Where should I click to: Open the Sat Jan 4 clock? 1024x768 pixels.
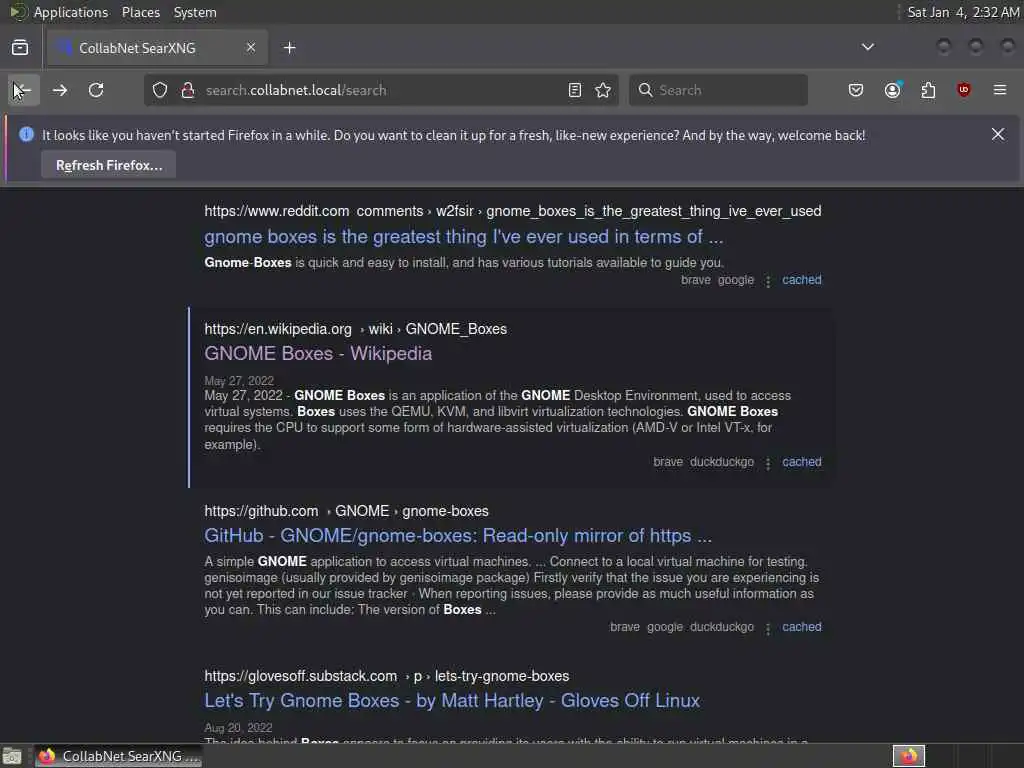tap(963, 12)
